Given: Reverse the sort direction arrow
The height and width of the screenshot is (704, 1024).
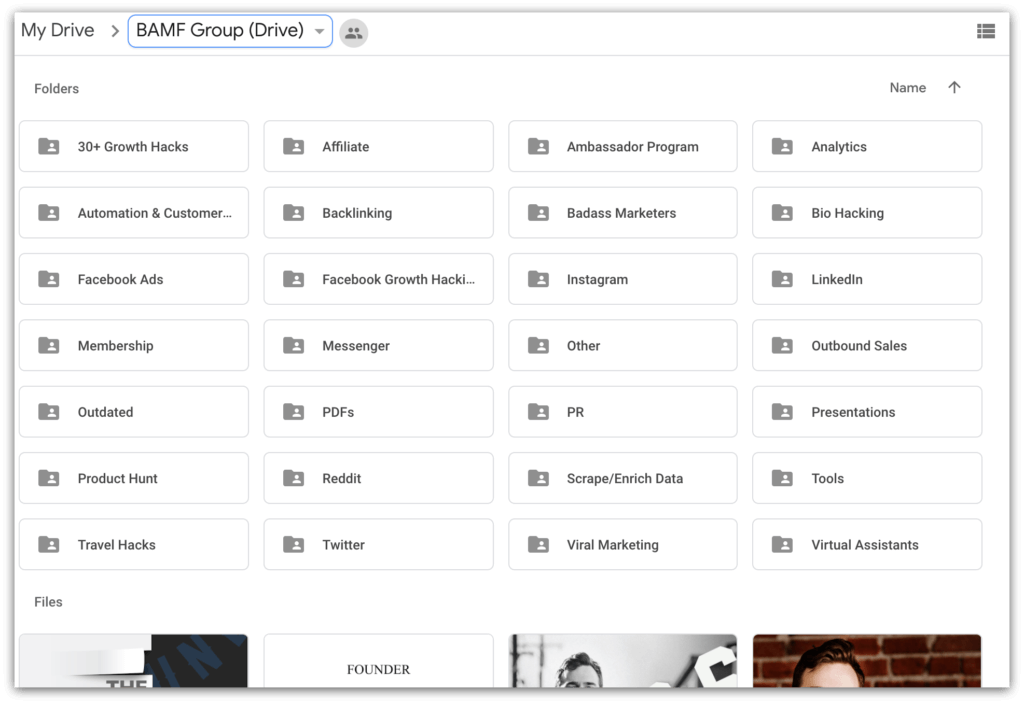Looking at the screenshot, I should click(954, 88).
